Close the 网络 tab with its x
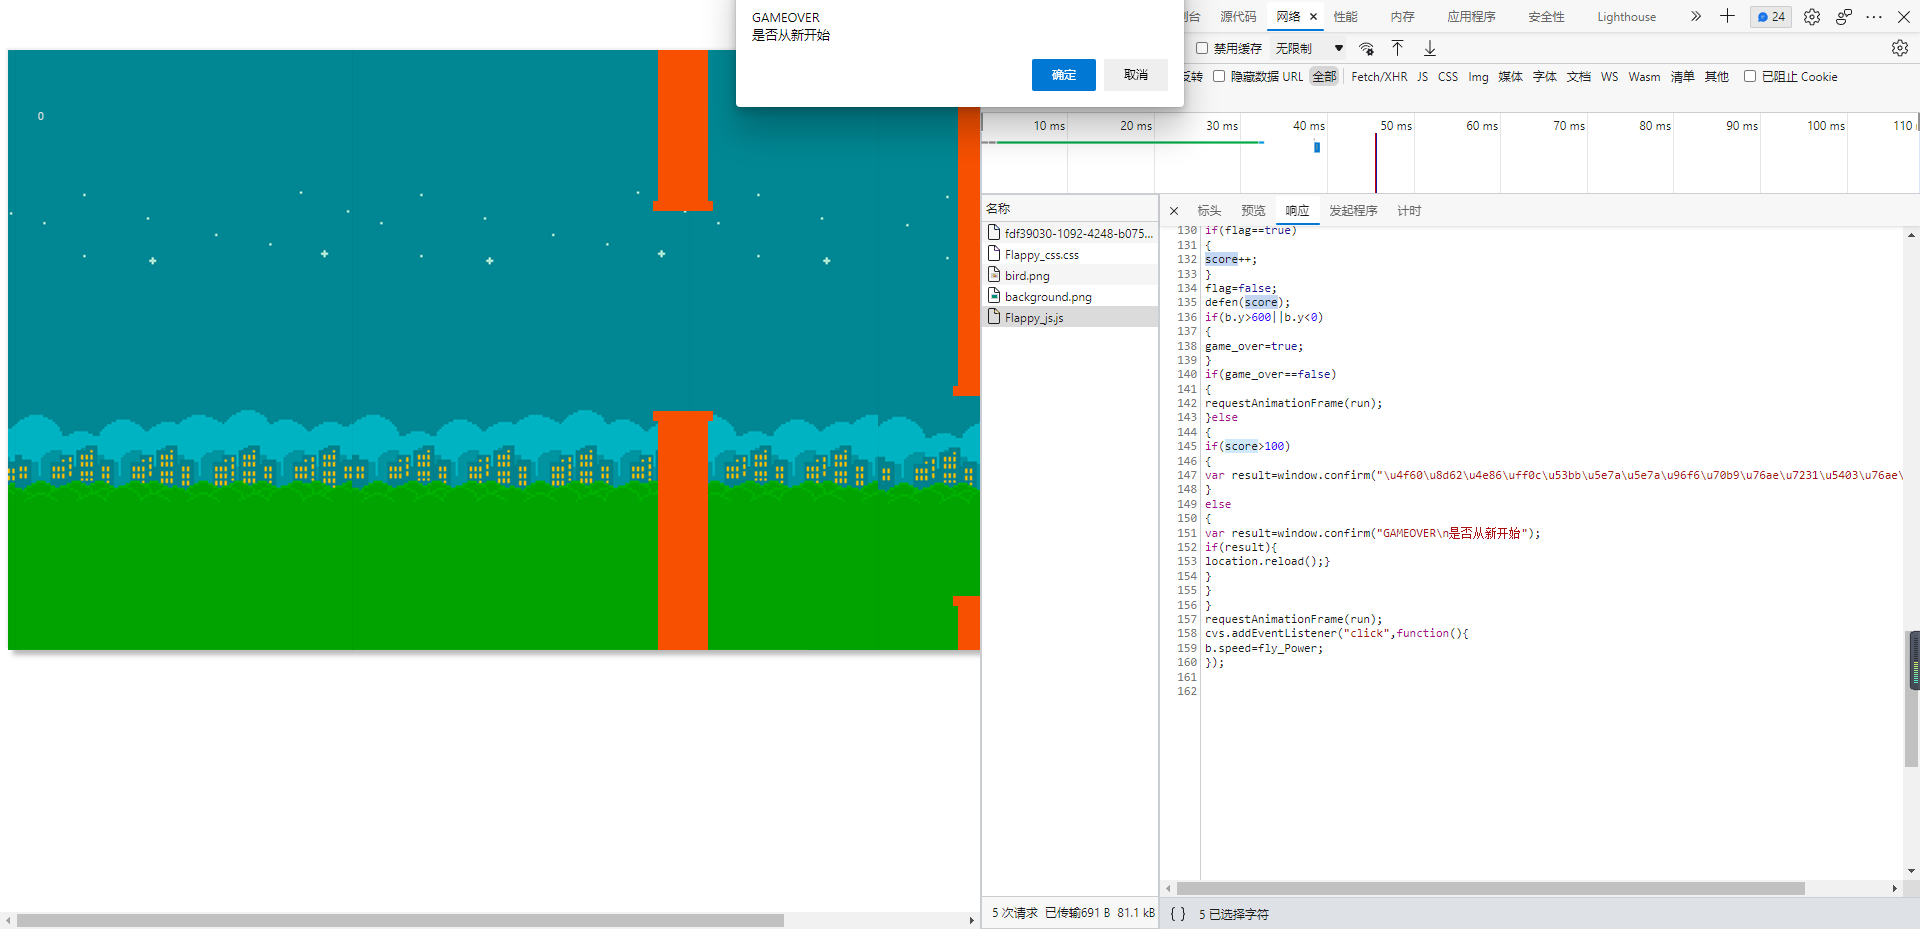 tap(1314, 17)
